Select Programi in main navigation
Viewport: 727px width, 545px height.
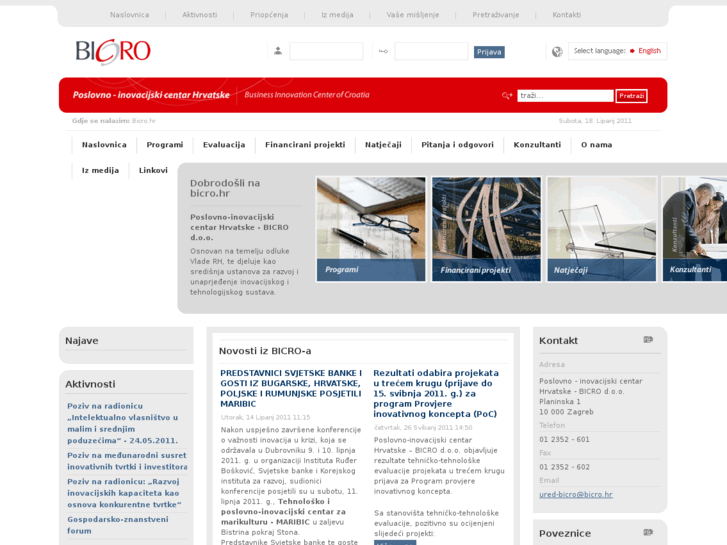tap(165, 145)
